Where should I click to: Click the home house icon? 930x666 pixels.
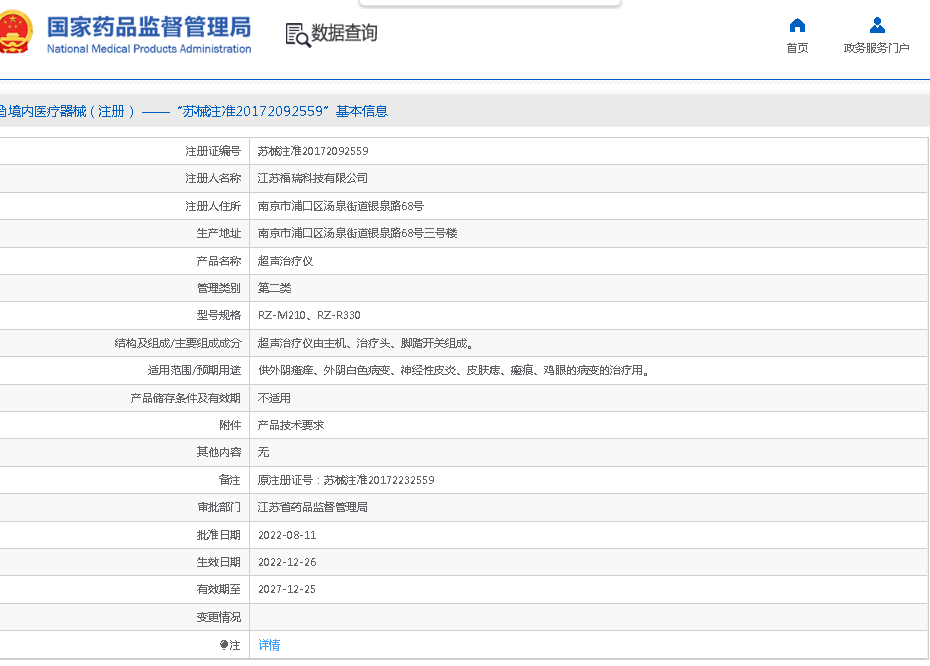coord(797,26)
